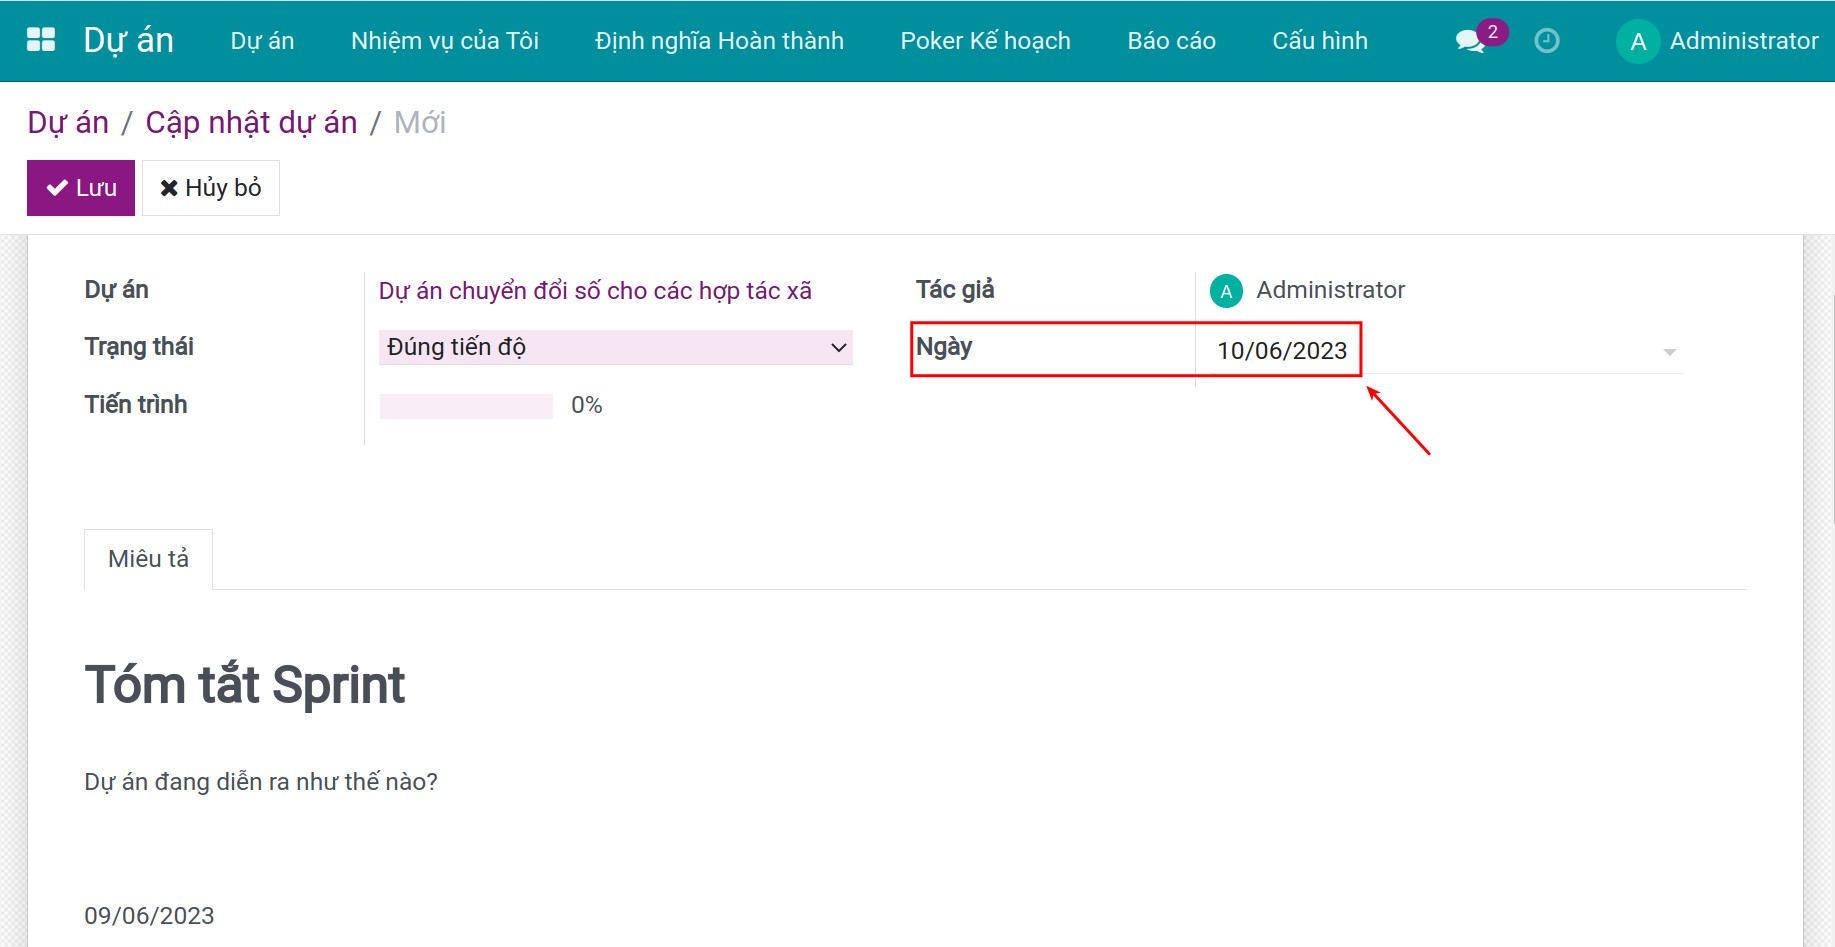Select the Miêu tả tab
The width and height of the screenshot is (1835, 947).
148,559
